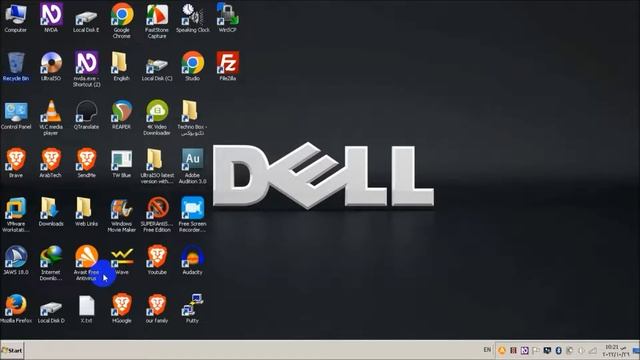The image size is (640, 360).
Task: Click the network signal tray icon
Action: click(x=592, y=351)
